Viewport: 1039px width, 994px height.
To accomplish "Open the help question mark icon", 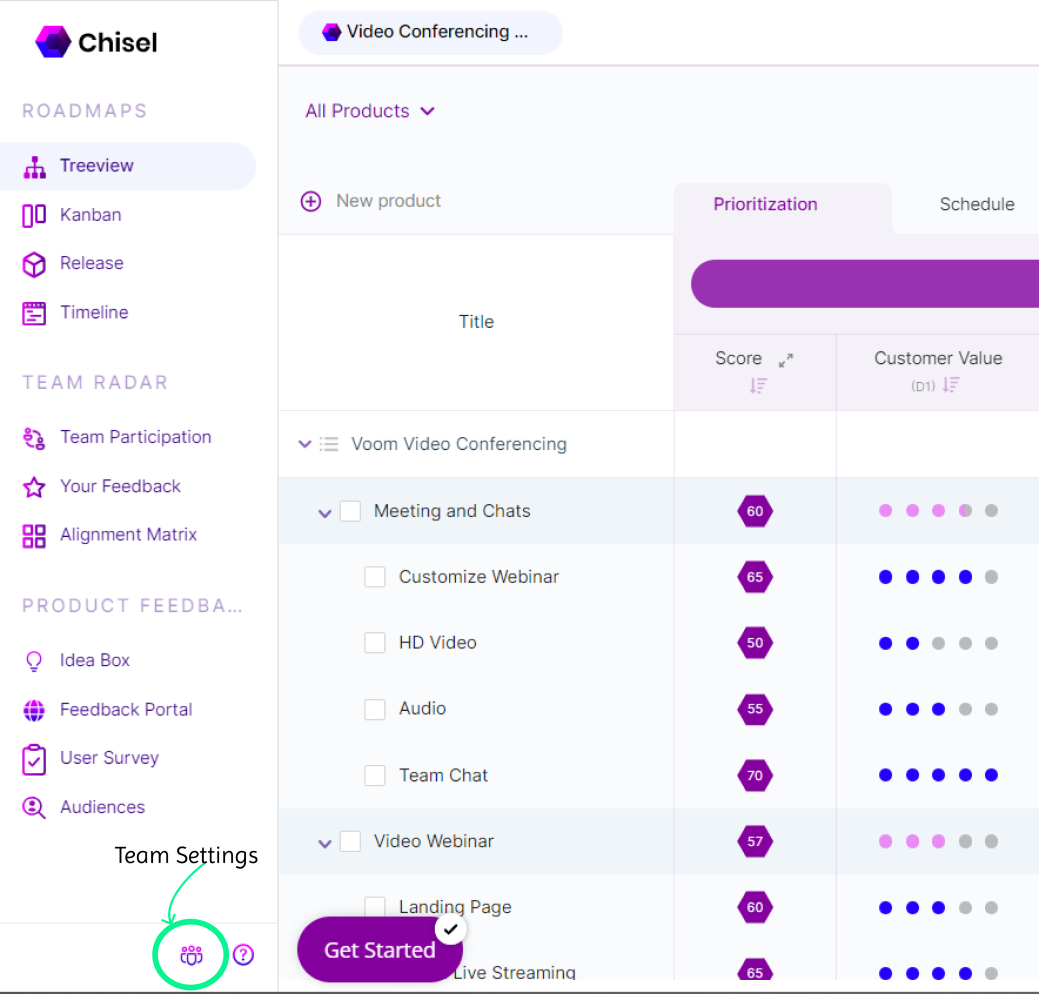I will coord(243,955).
